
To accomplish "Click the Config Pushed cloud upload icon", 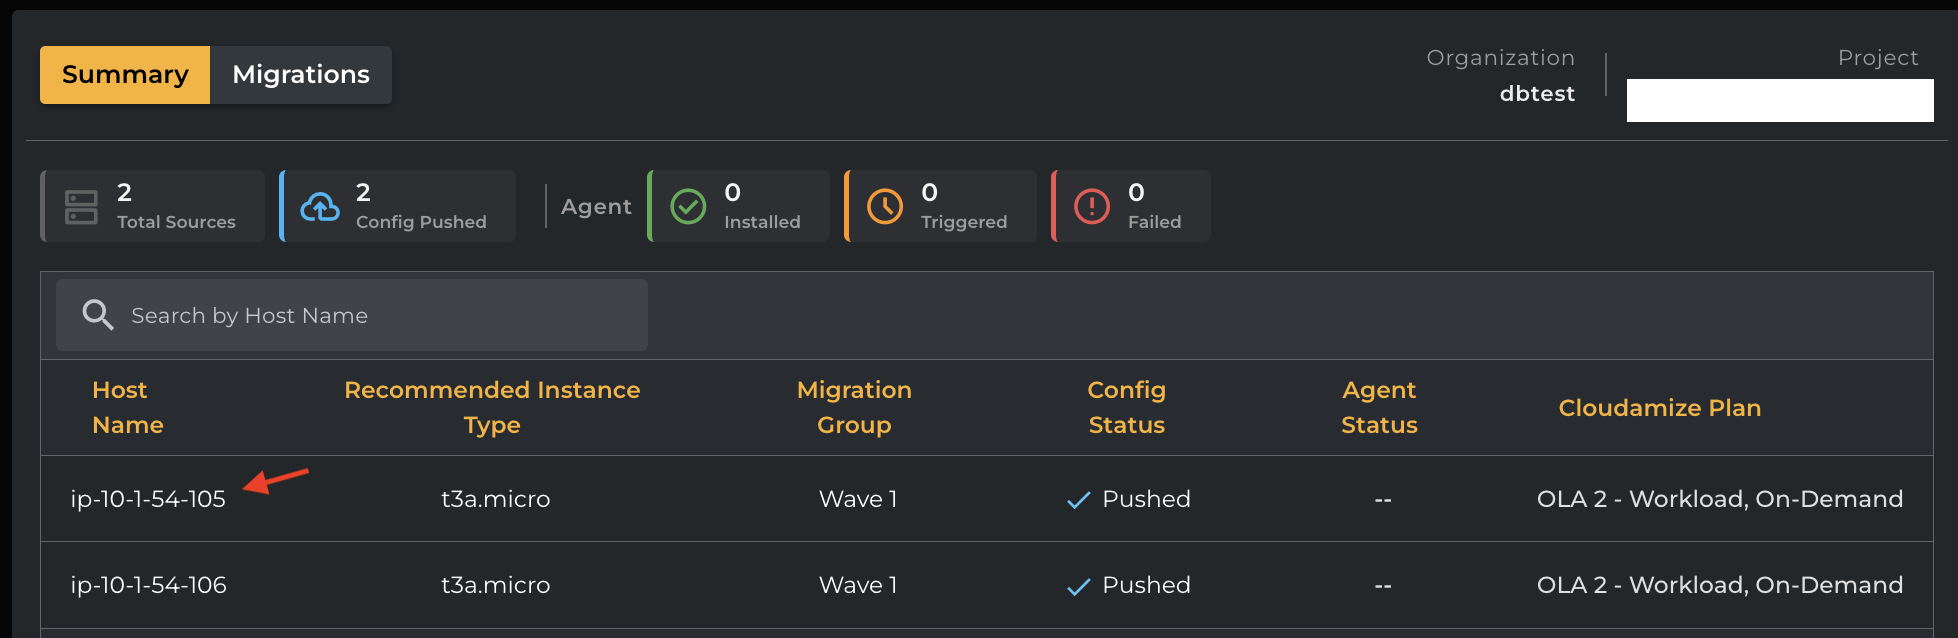I will (320, 207).
